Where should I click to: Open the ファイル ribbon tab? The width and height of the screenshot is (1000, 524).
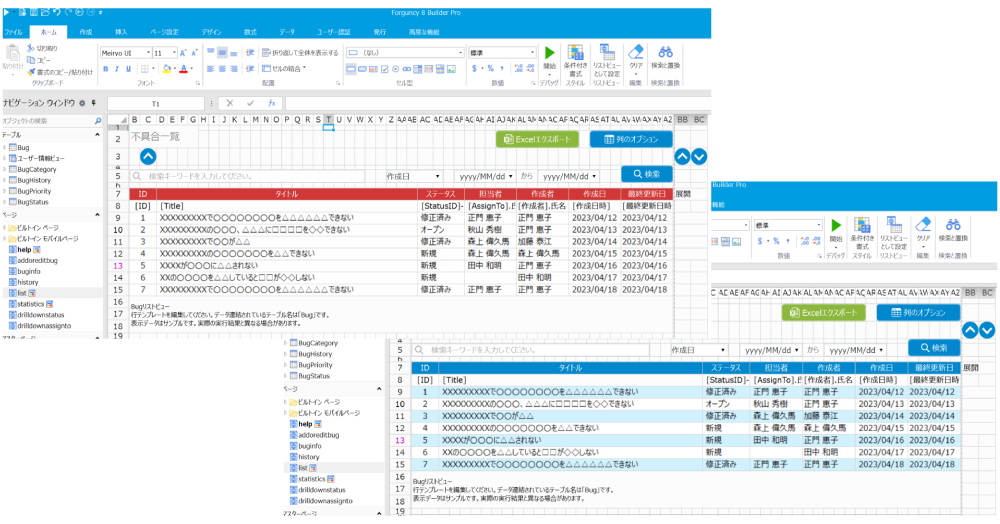click(x=13, y=32)
